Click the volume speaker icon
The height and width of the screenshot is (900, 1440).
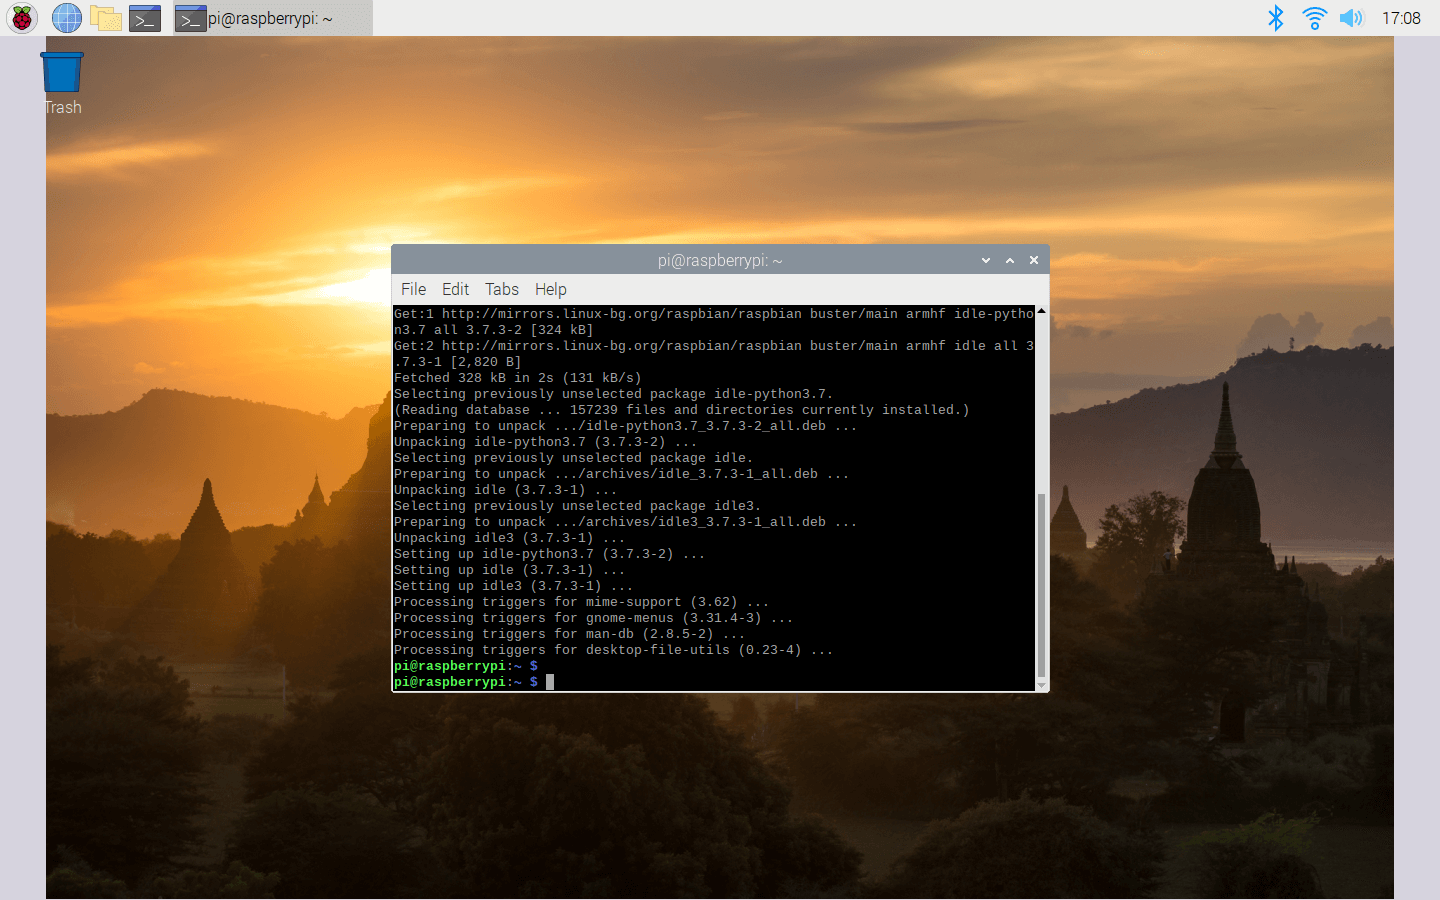pyautogui.click(x=1351, y=18)
